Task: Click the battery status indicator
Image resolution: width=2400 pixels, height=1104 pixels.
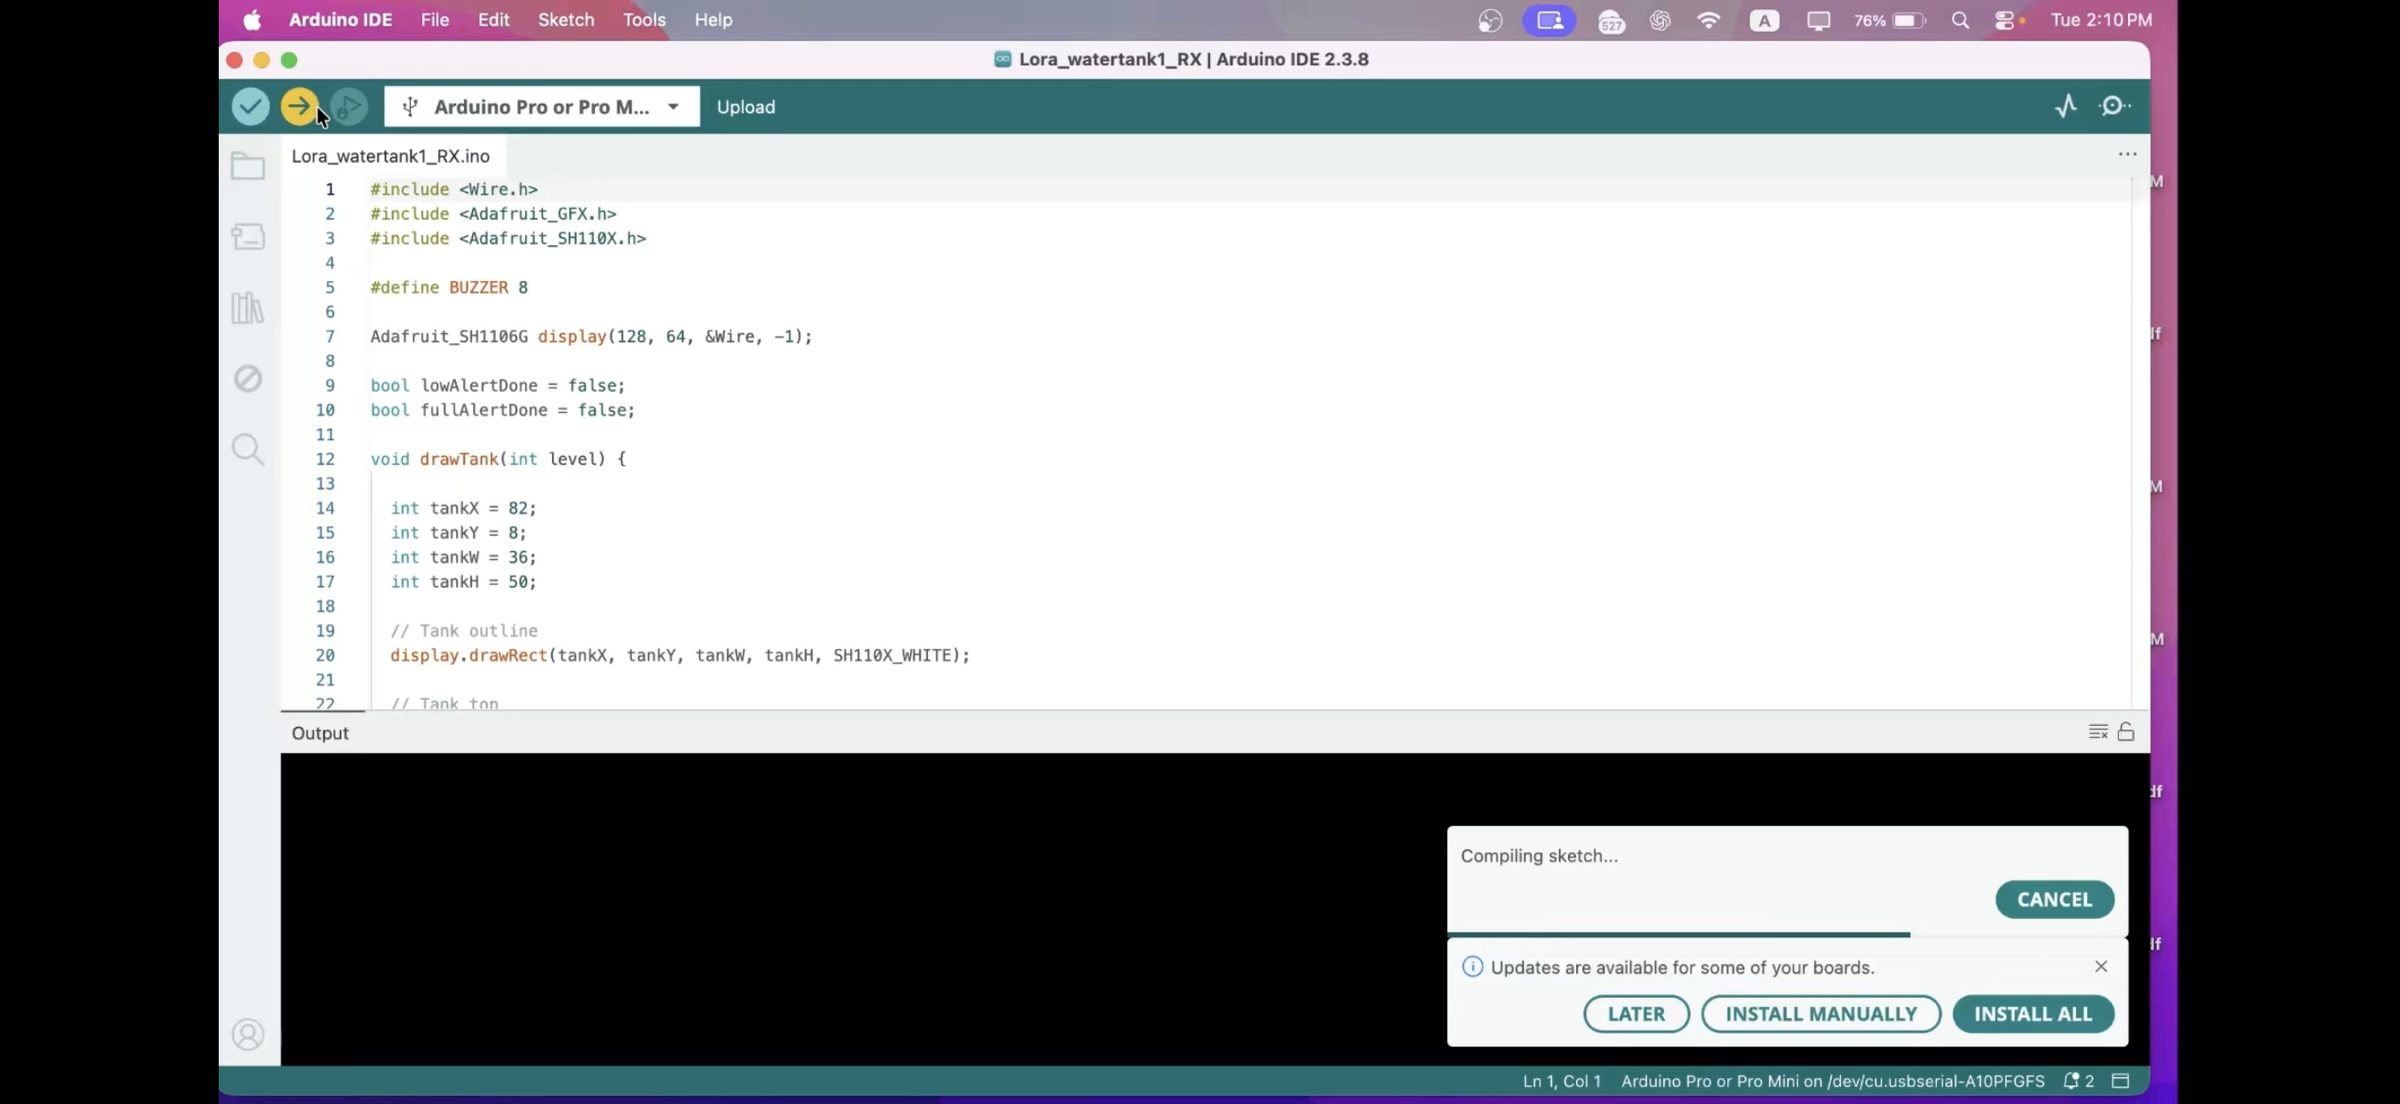Action: point(1890,20)
